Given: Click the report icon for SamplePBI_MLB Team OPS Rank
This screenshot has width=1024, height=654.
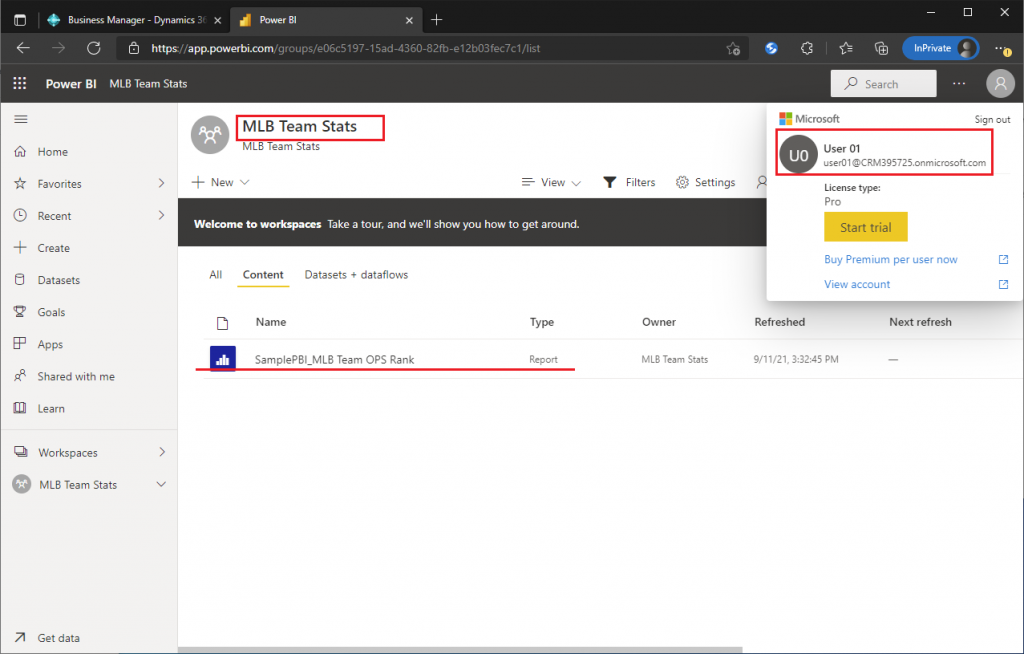Looking at the screenshot, I should click(223, 359).
